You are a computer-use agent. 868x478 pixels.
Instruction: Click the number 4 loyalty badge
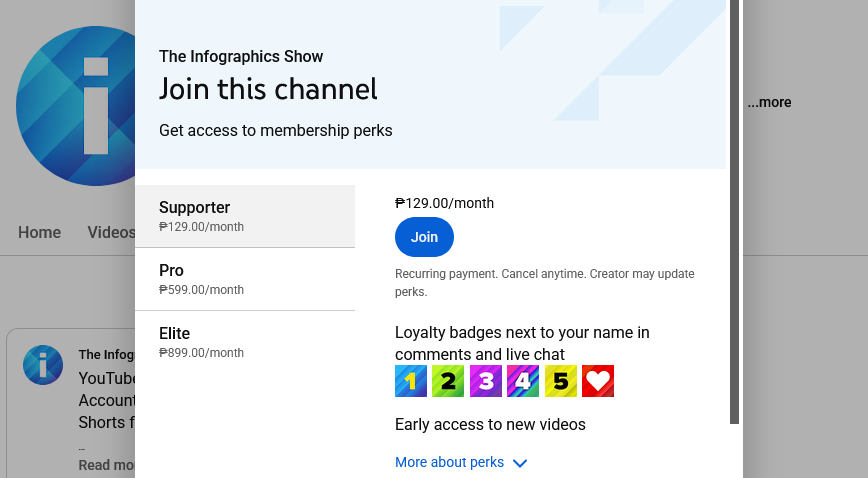pyautogui.click(x=523, y=381)
